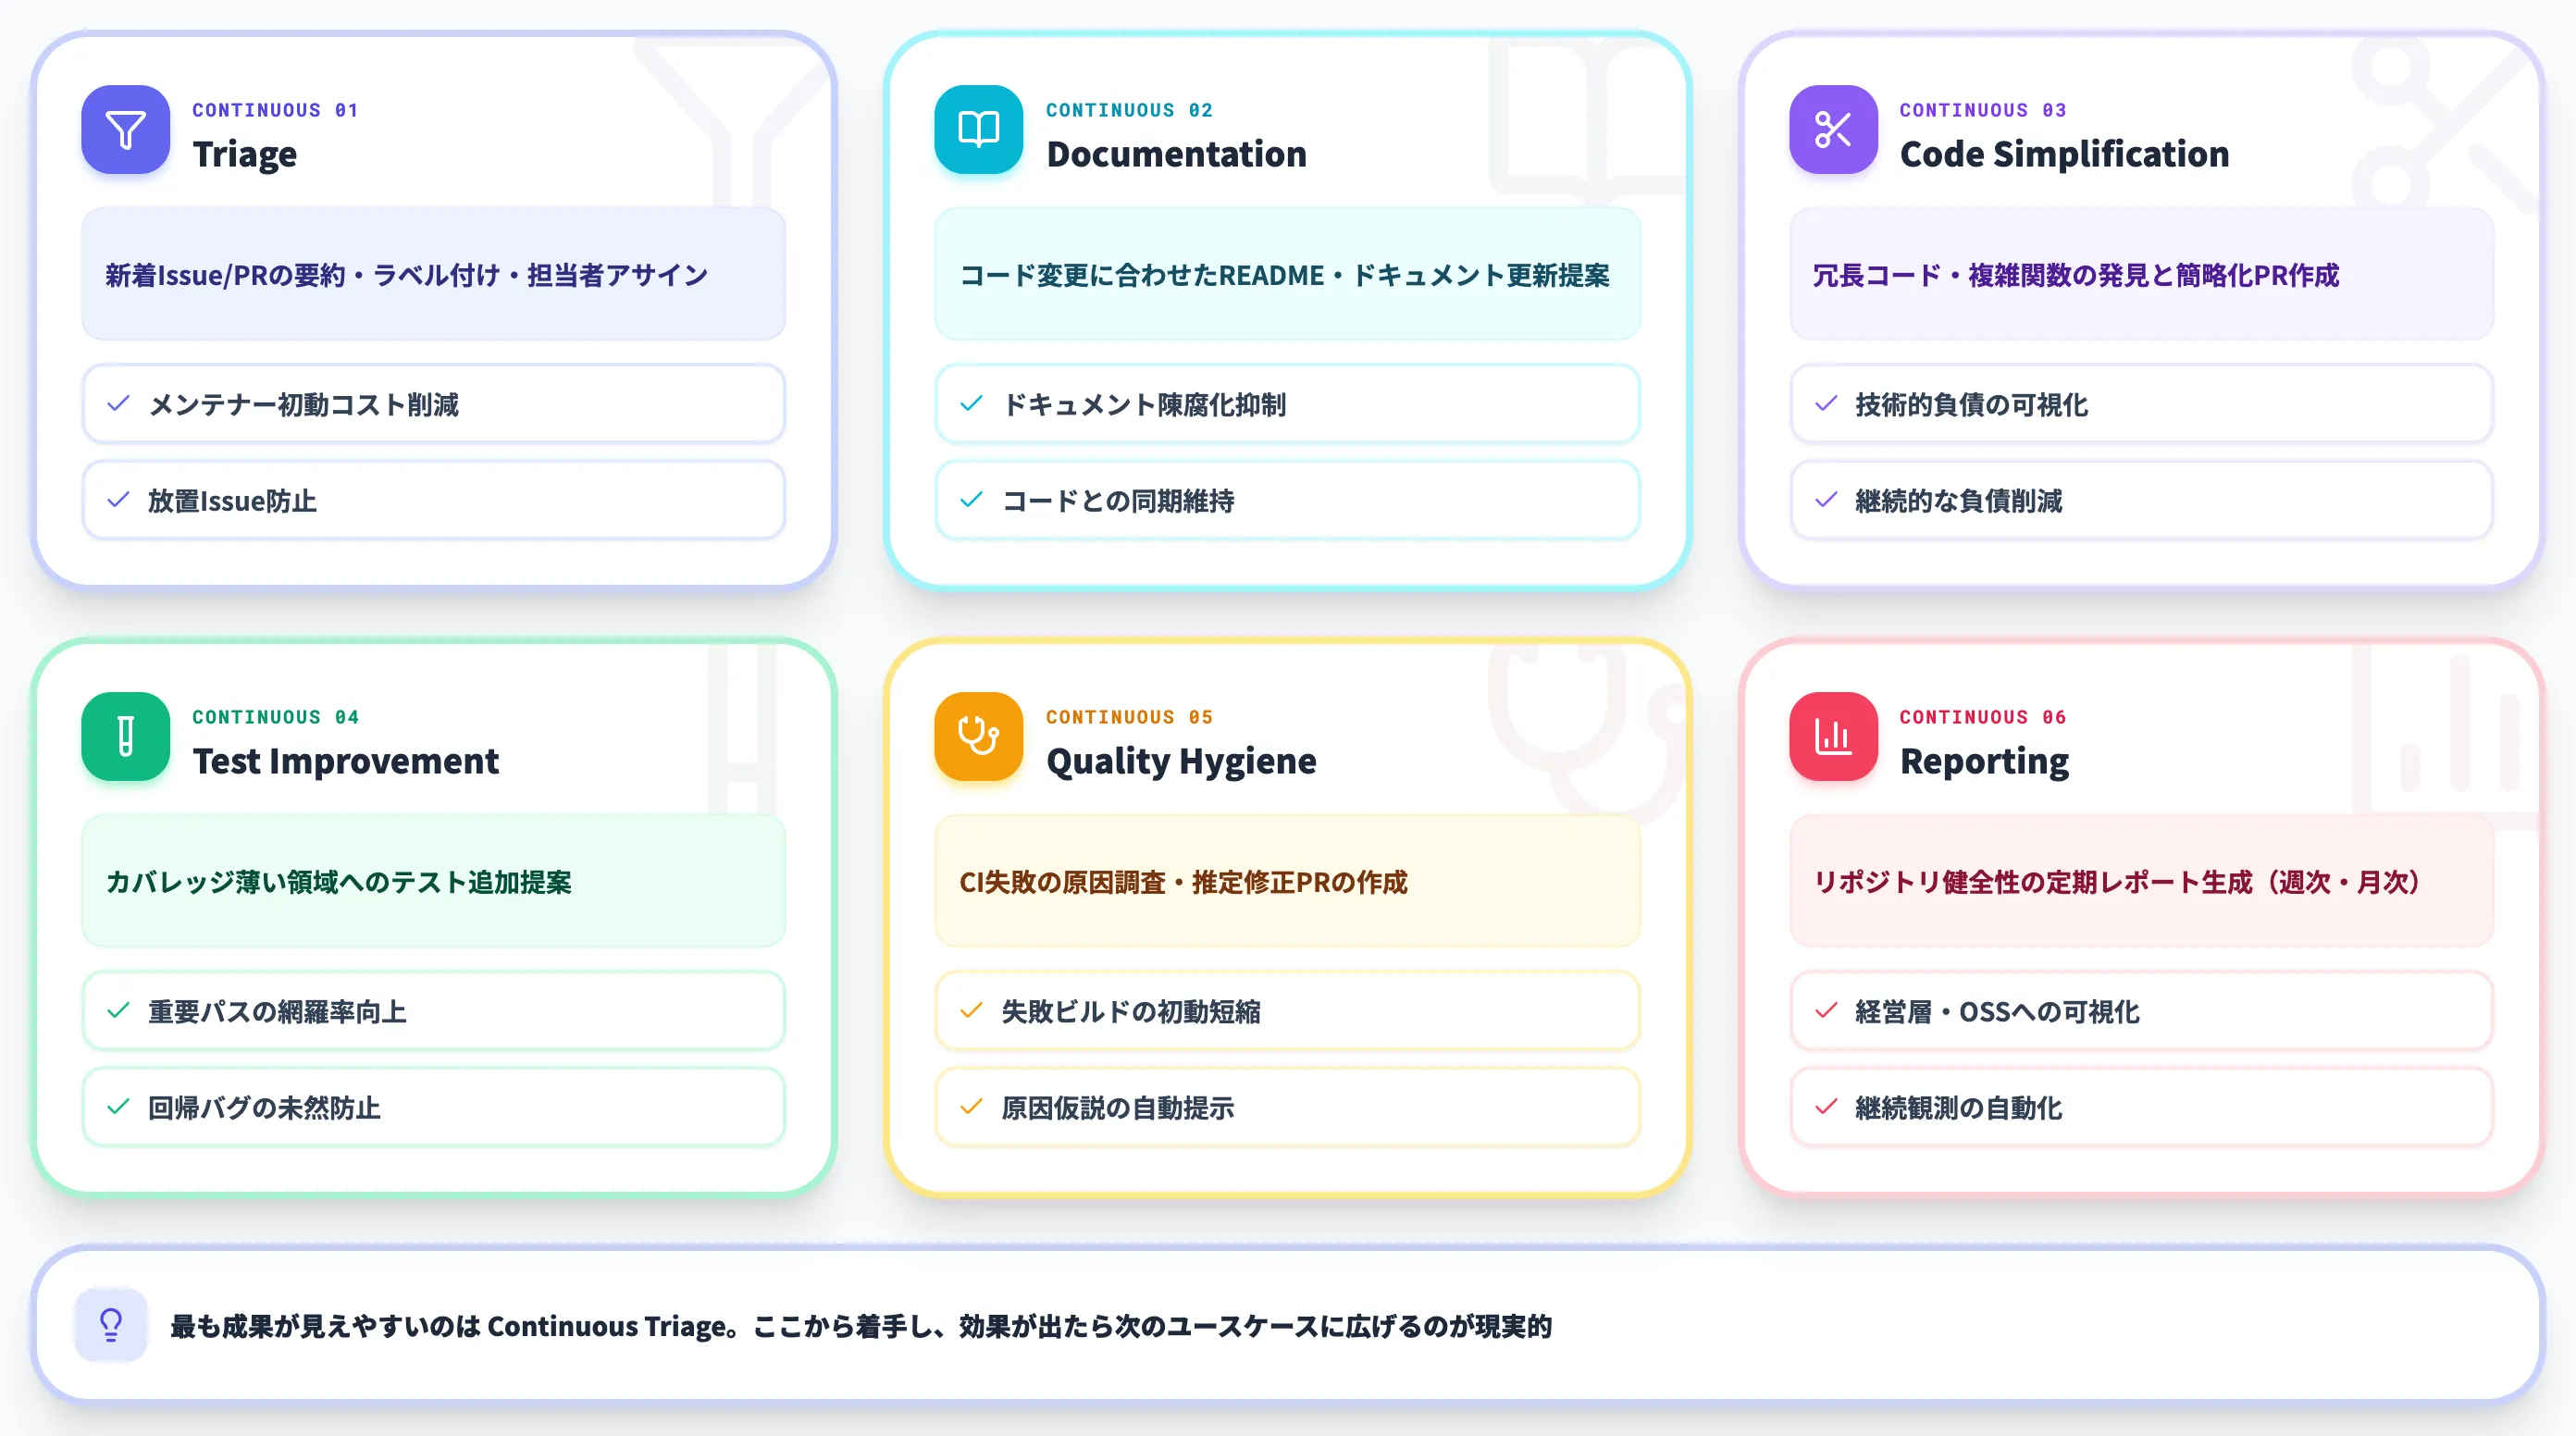The height and width of the screenshot is (1436, 2576).
Task: Click the コードとの同期維持 text
Action: (x=1118, y=500)
